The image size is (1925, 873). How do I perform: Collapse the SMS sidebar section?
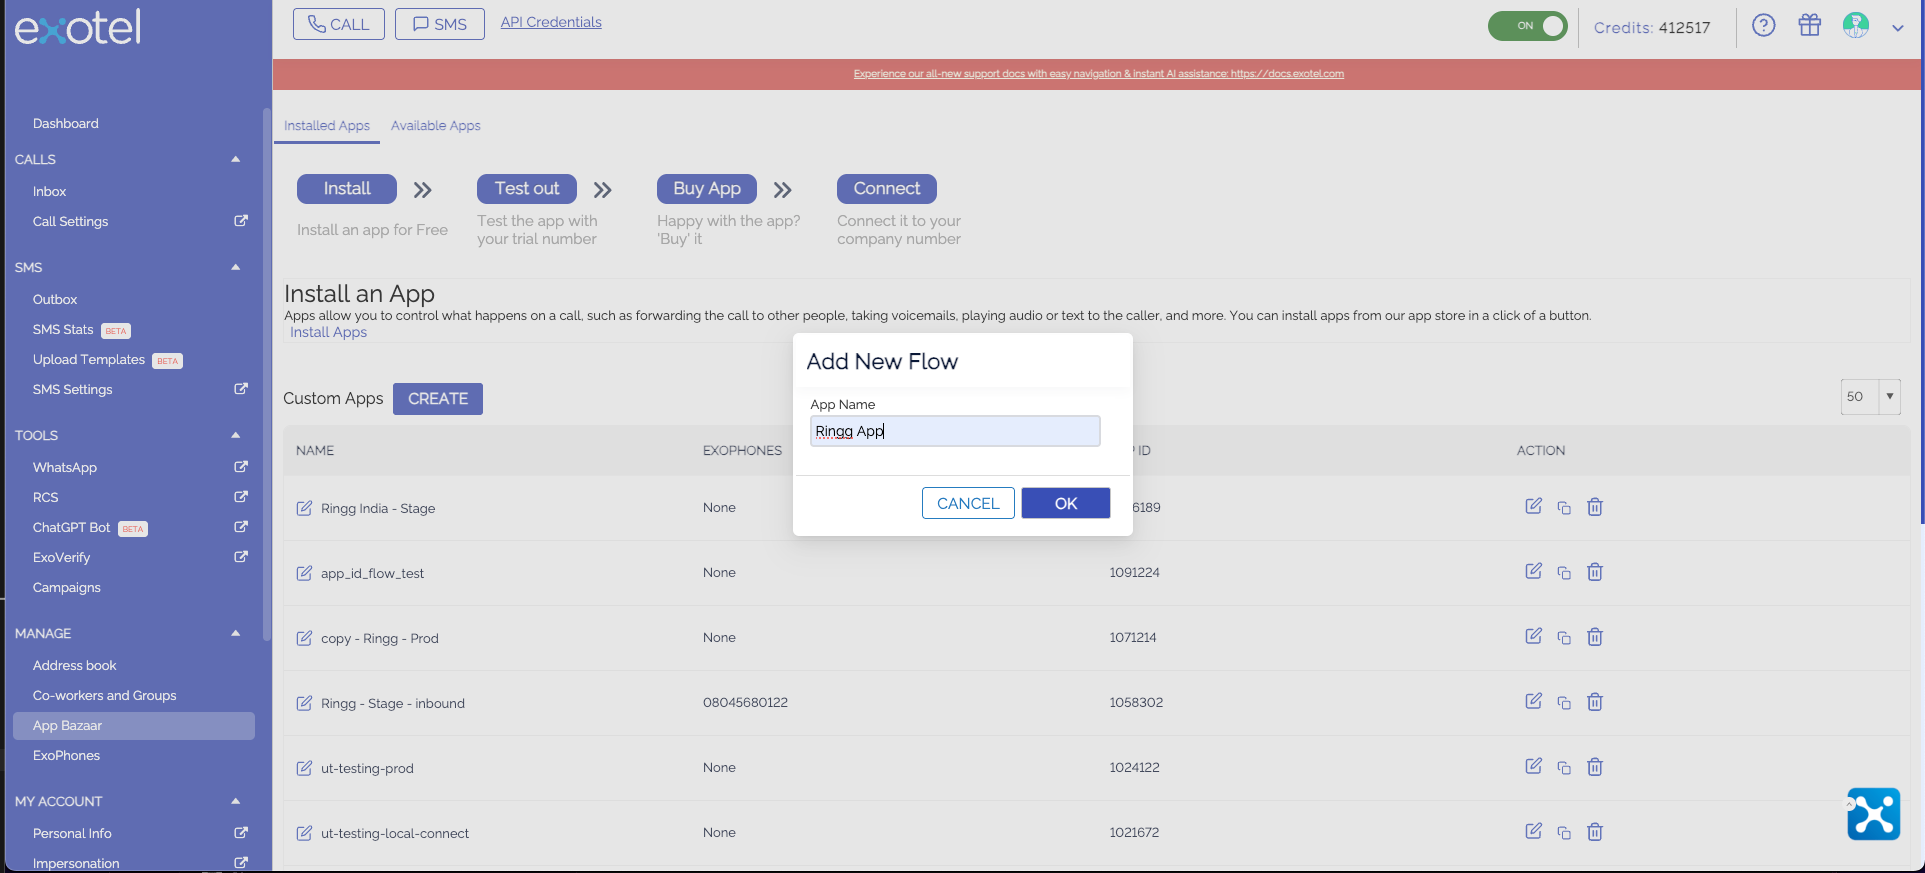pyautogui.click(x=236, y=267)
